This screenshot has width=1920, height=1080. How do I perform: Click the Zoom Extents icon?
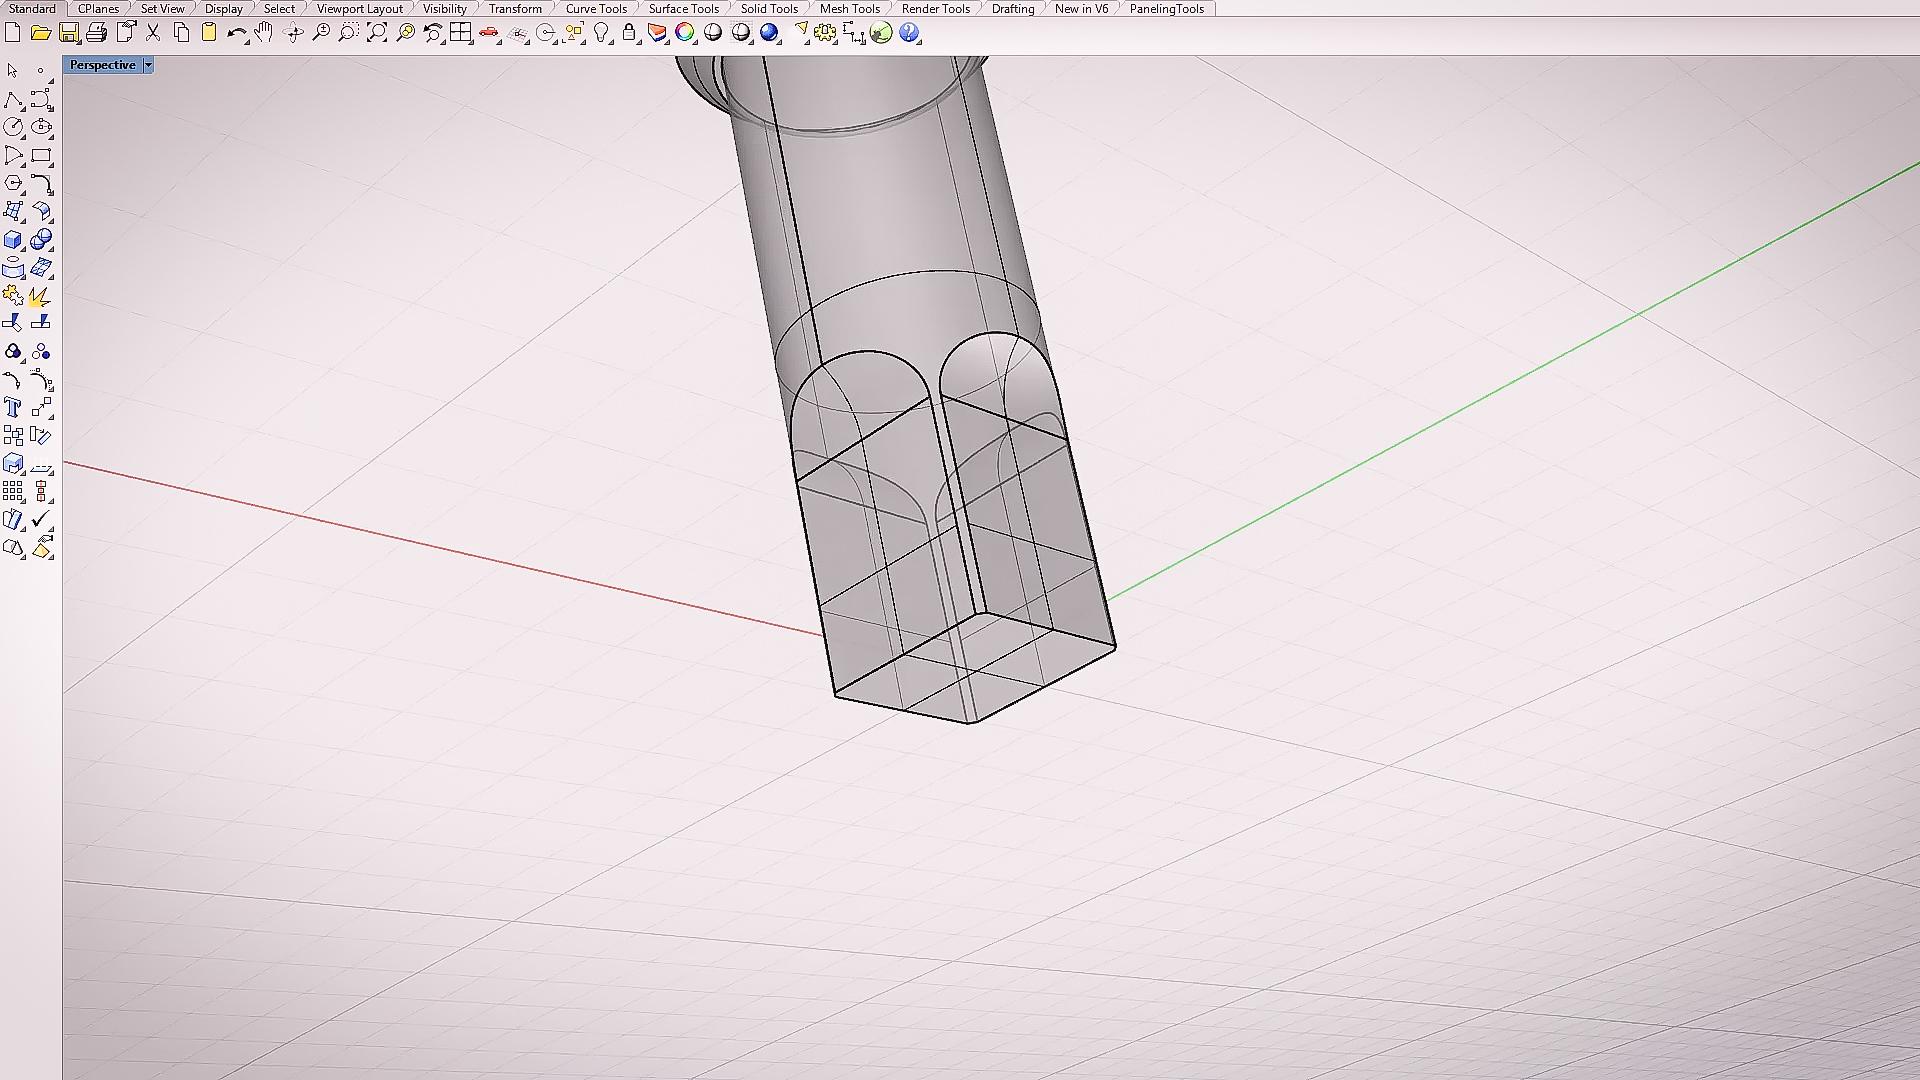click(377, 33)
